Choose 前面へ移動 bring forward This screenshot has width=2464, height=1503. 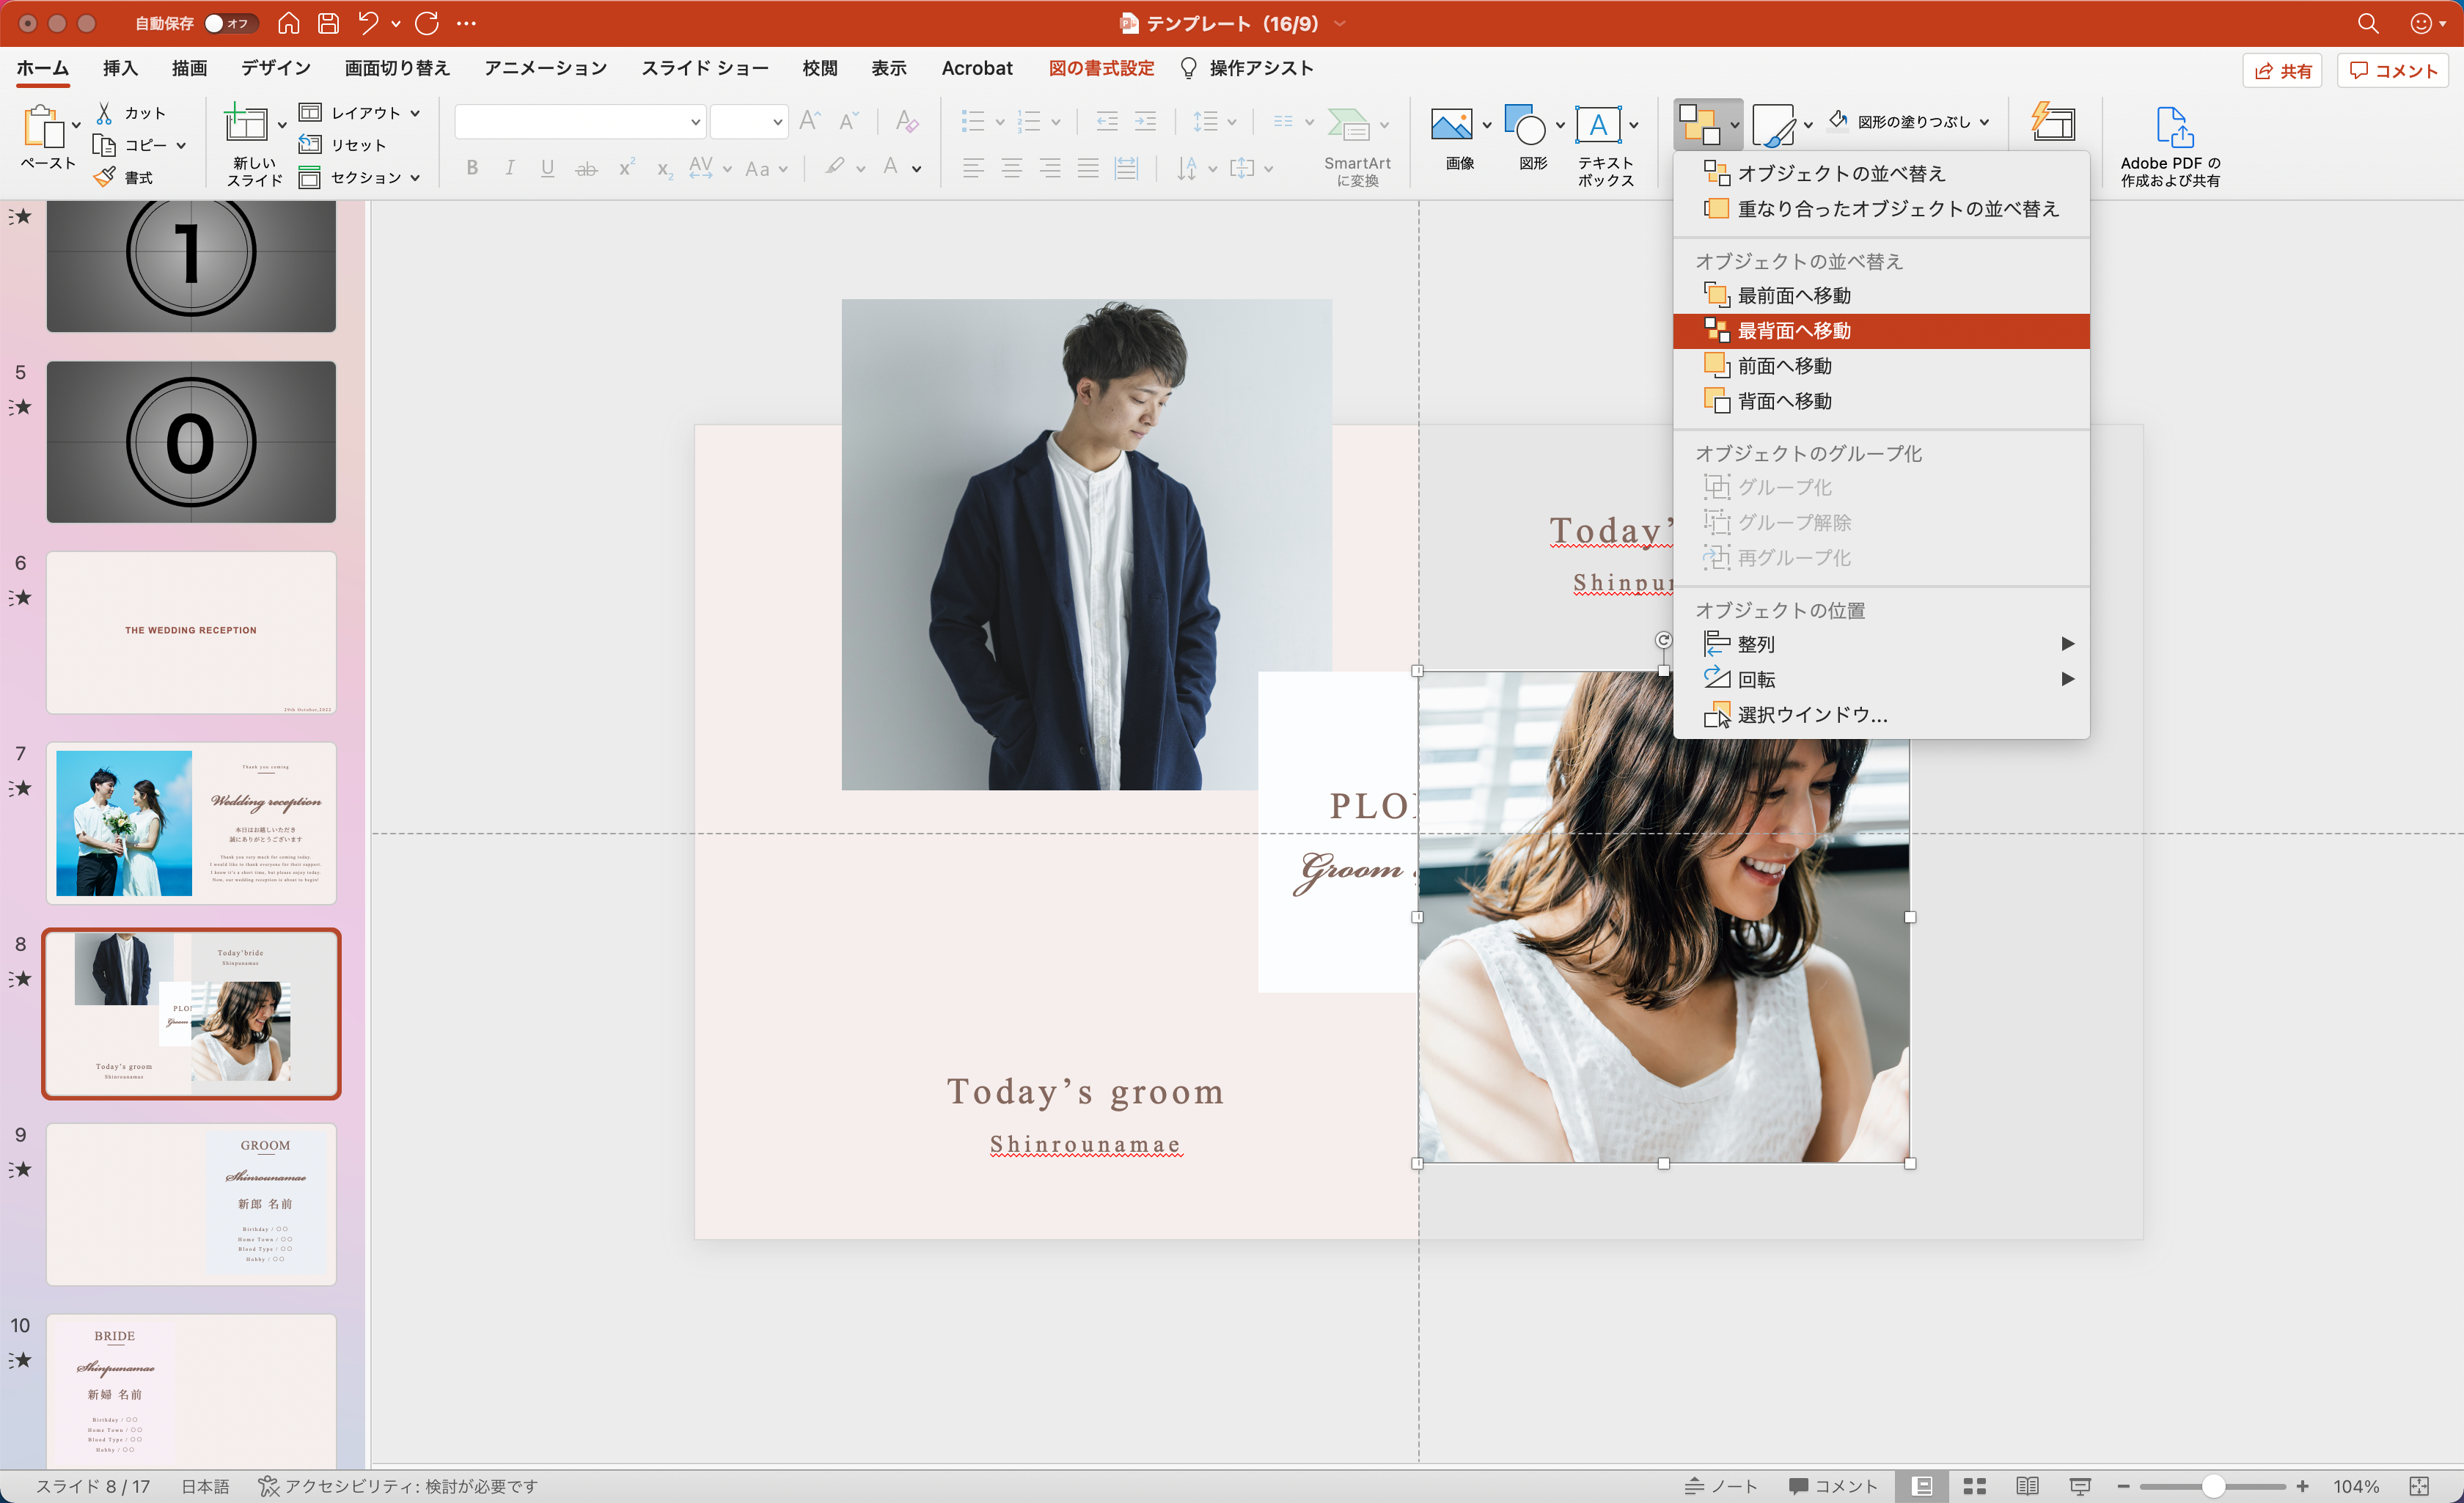(1881, 366)
